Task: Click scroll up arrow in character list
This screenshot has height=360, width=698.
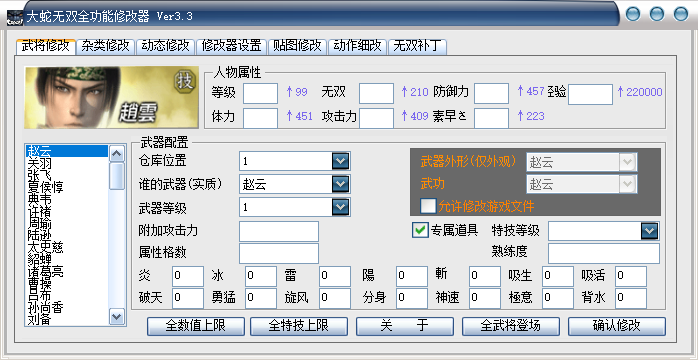Action: point(117,153)
